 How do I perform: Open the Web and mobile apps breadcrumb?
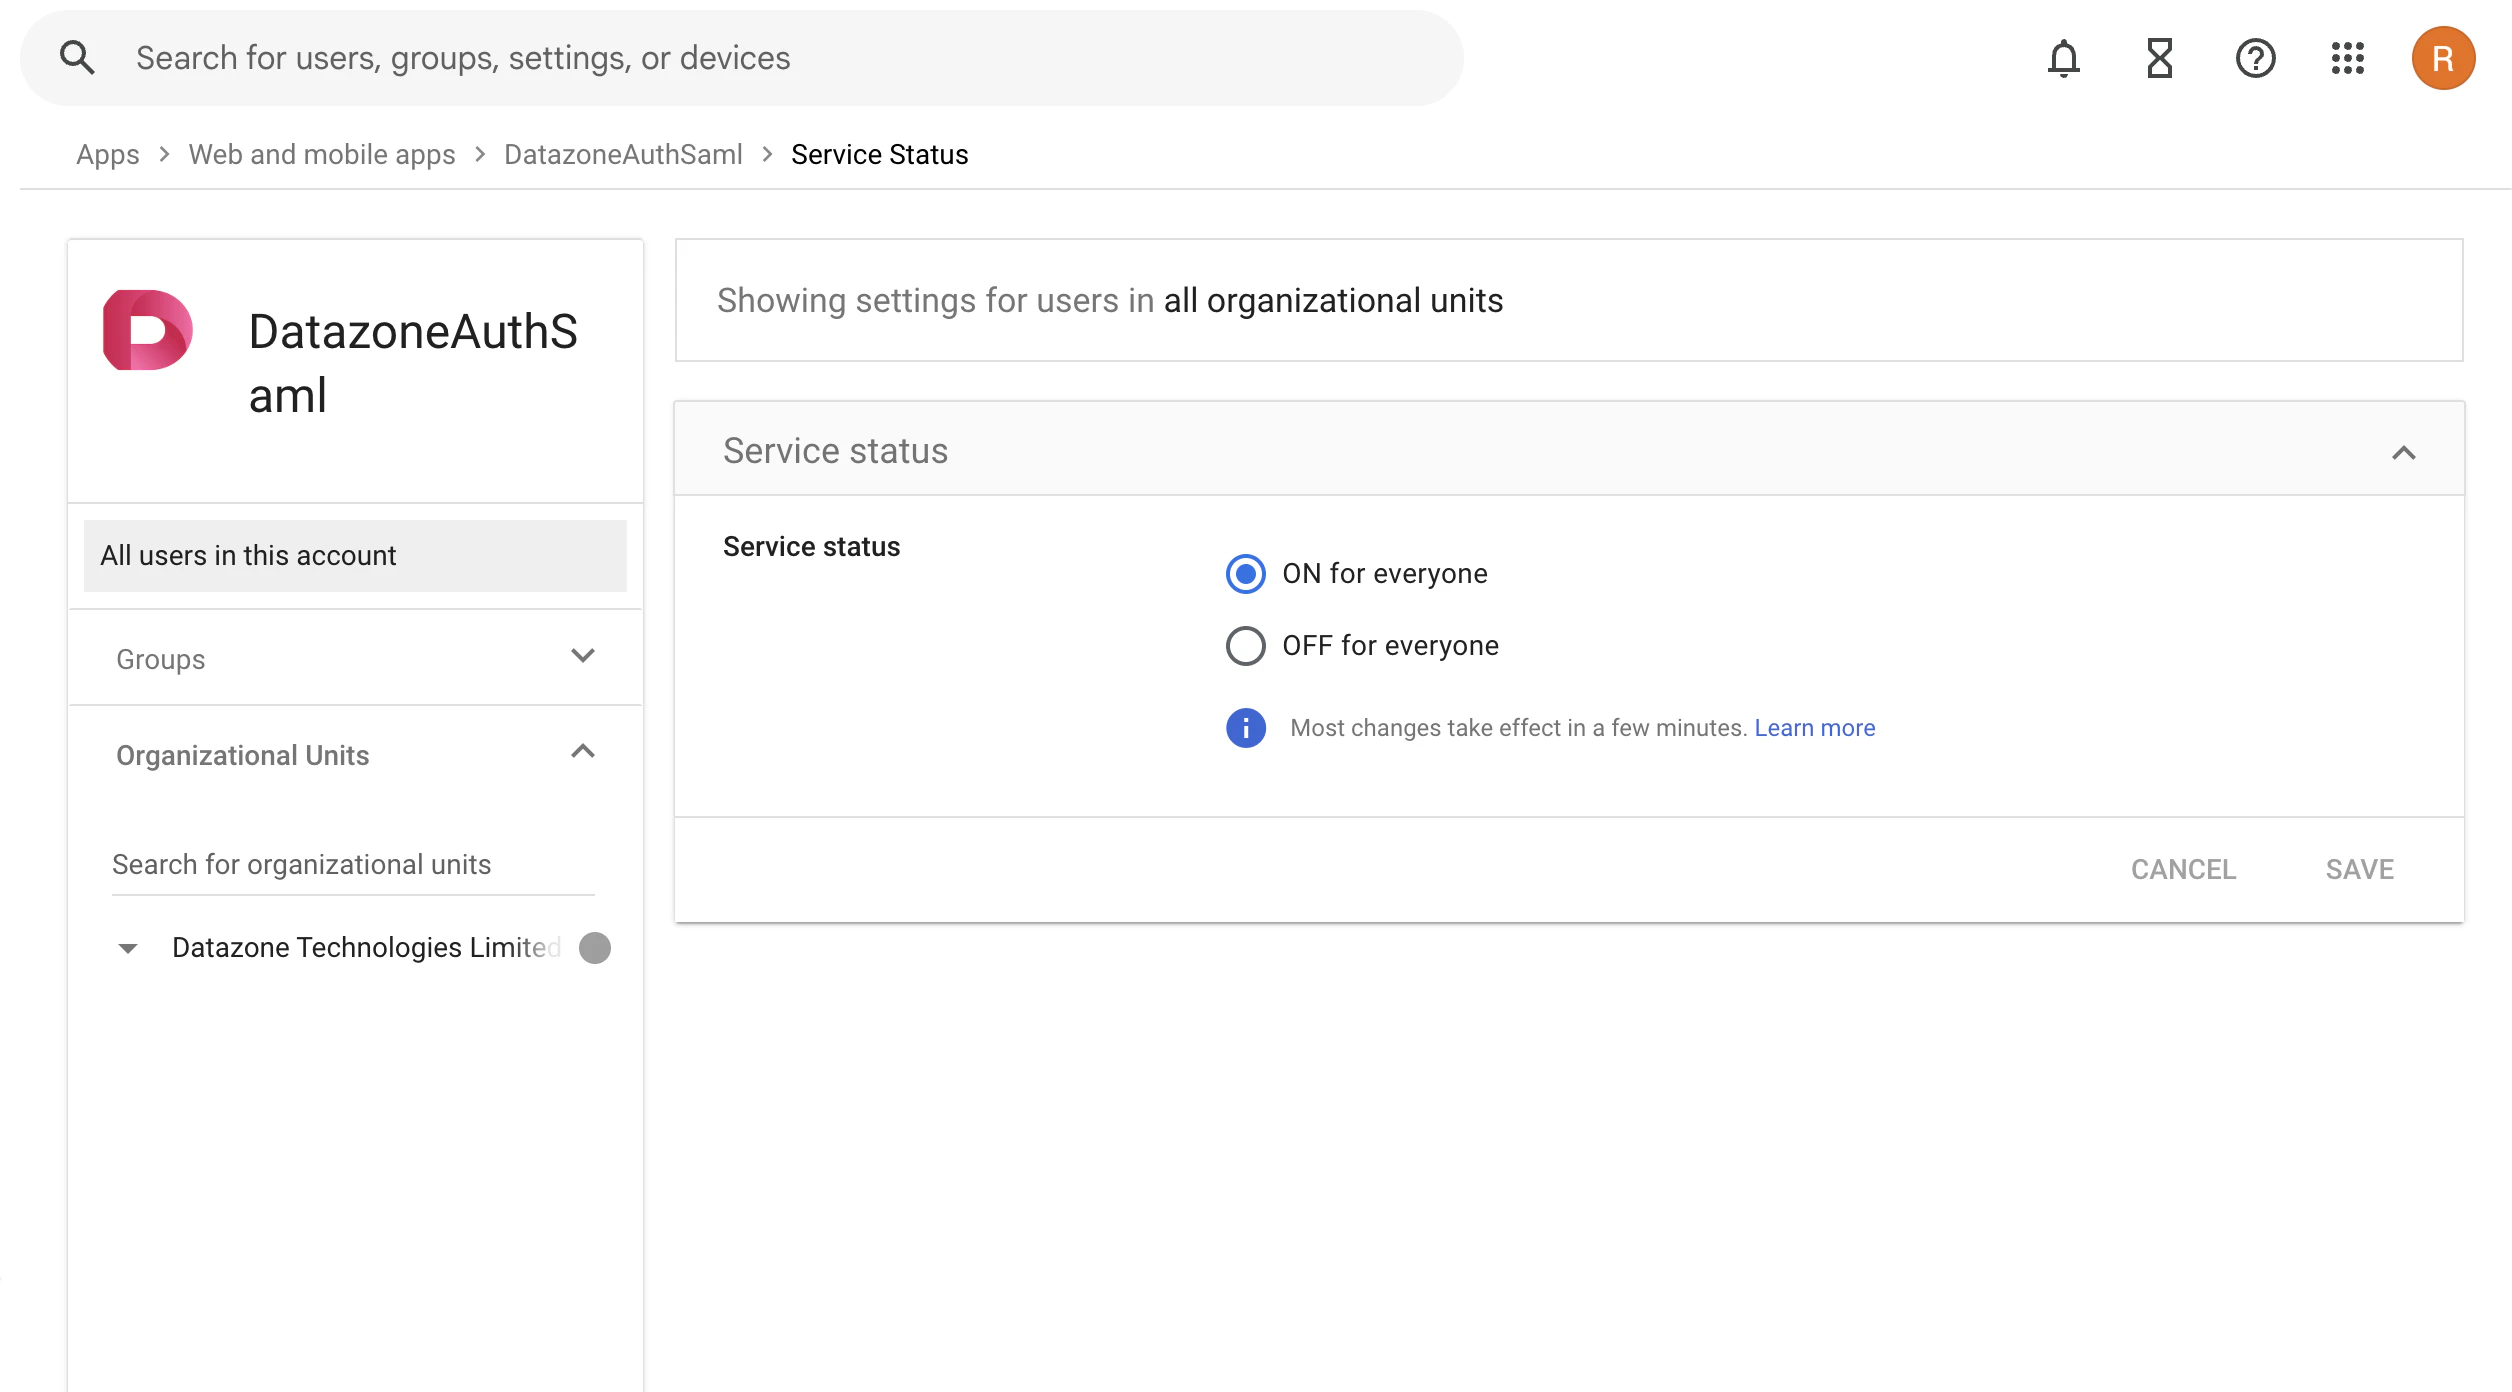pyautogui.click(x=321, y=154)
